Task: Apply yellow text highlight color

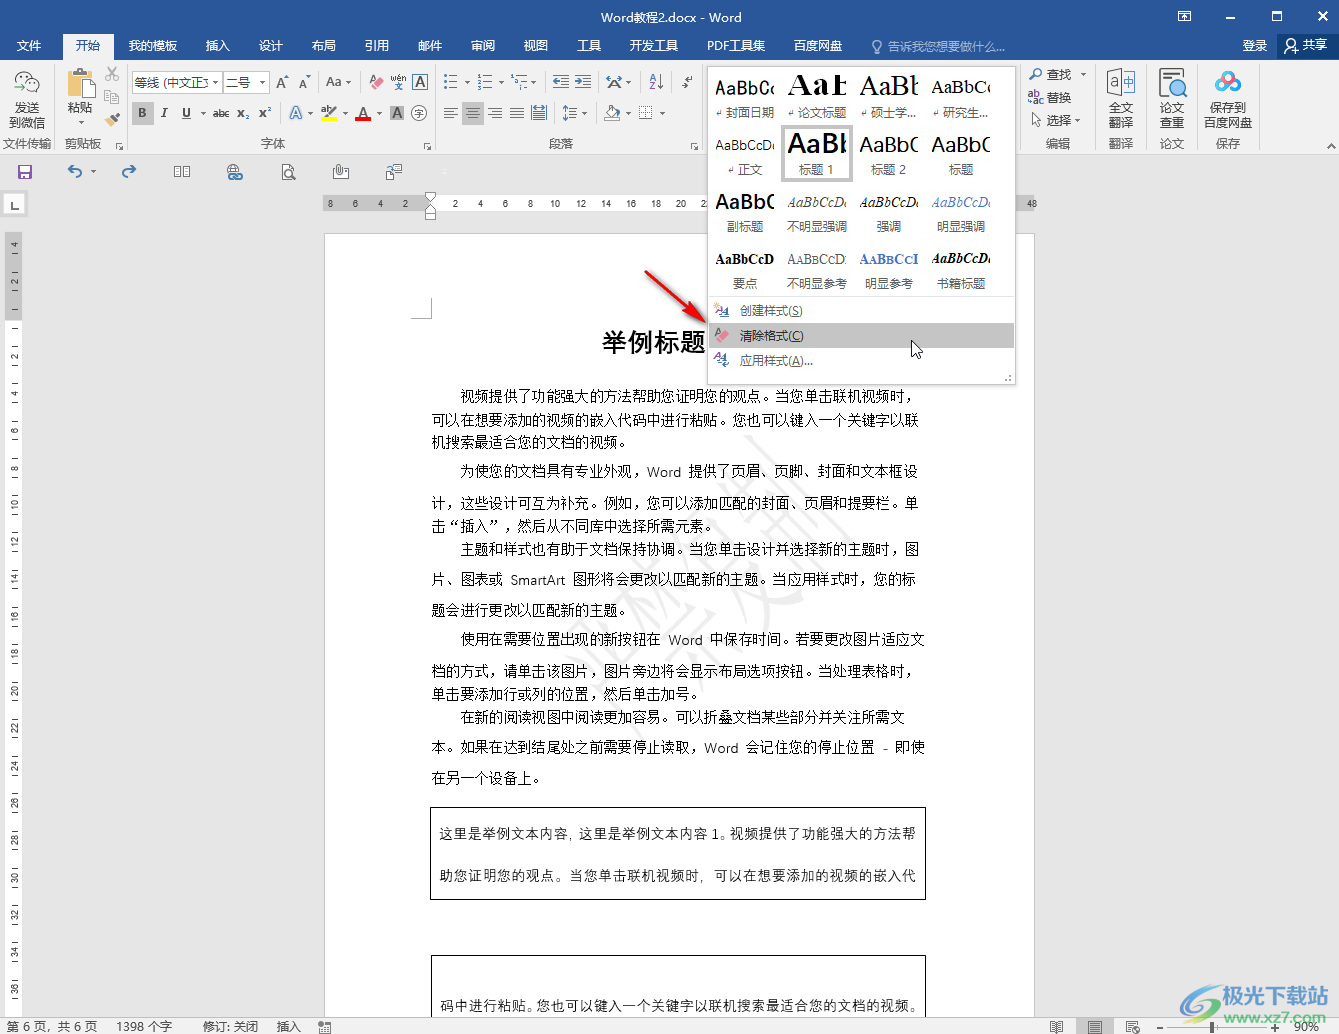Action: click(329, 113)
